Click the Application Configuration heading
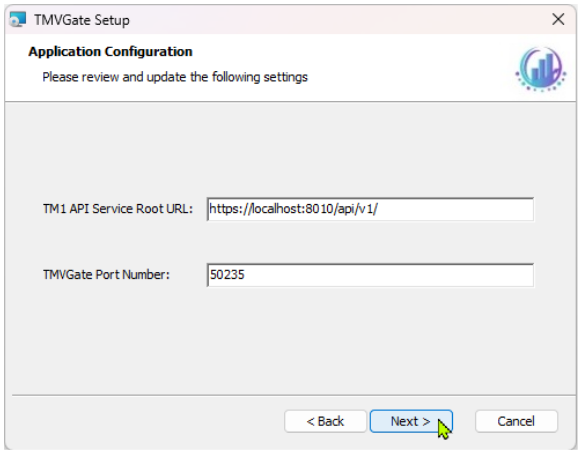580x455 pixels. click(111, 51)
